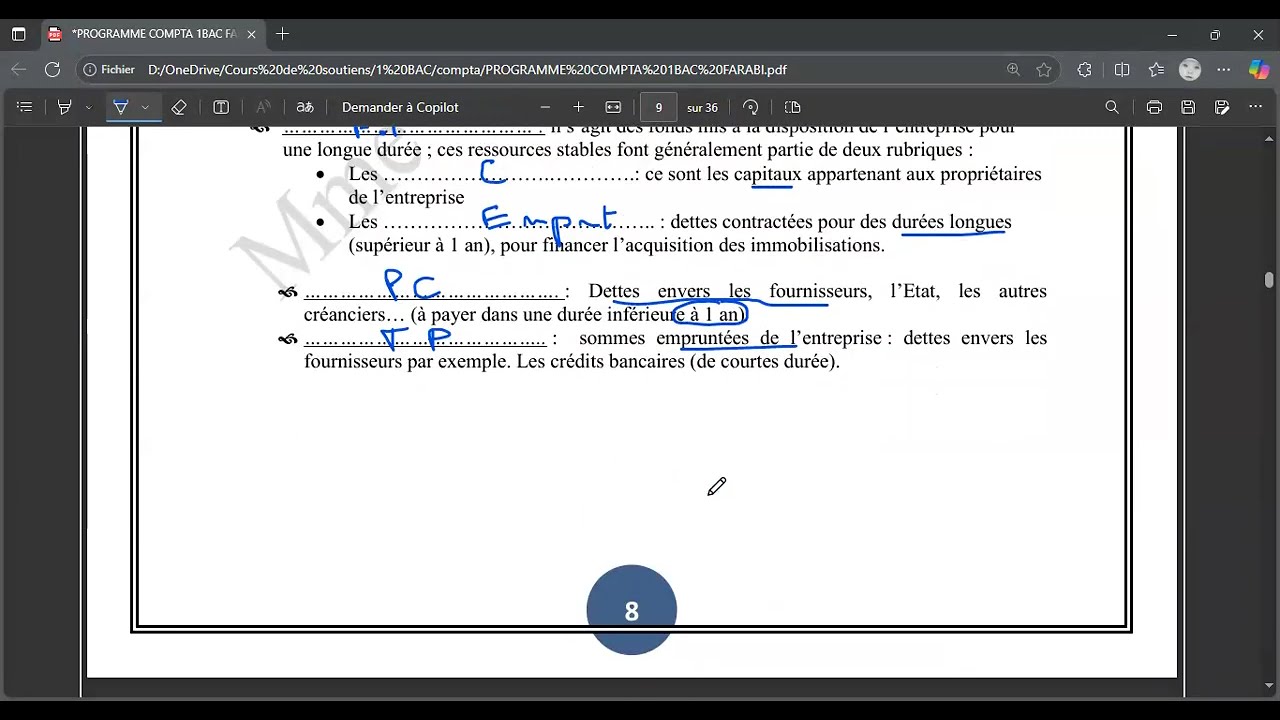
Task: Open the browser Extensions menu
Action: [1085, 70]
